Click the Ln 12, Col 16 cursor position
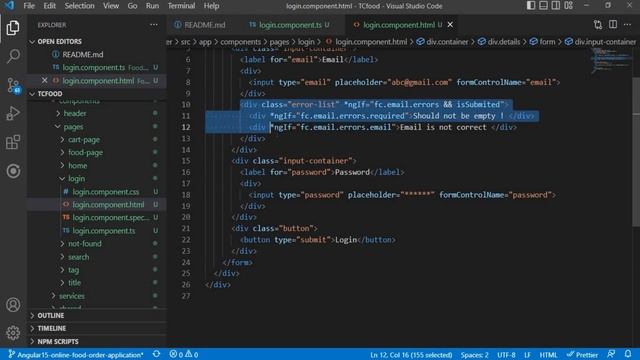 point(411,355)
